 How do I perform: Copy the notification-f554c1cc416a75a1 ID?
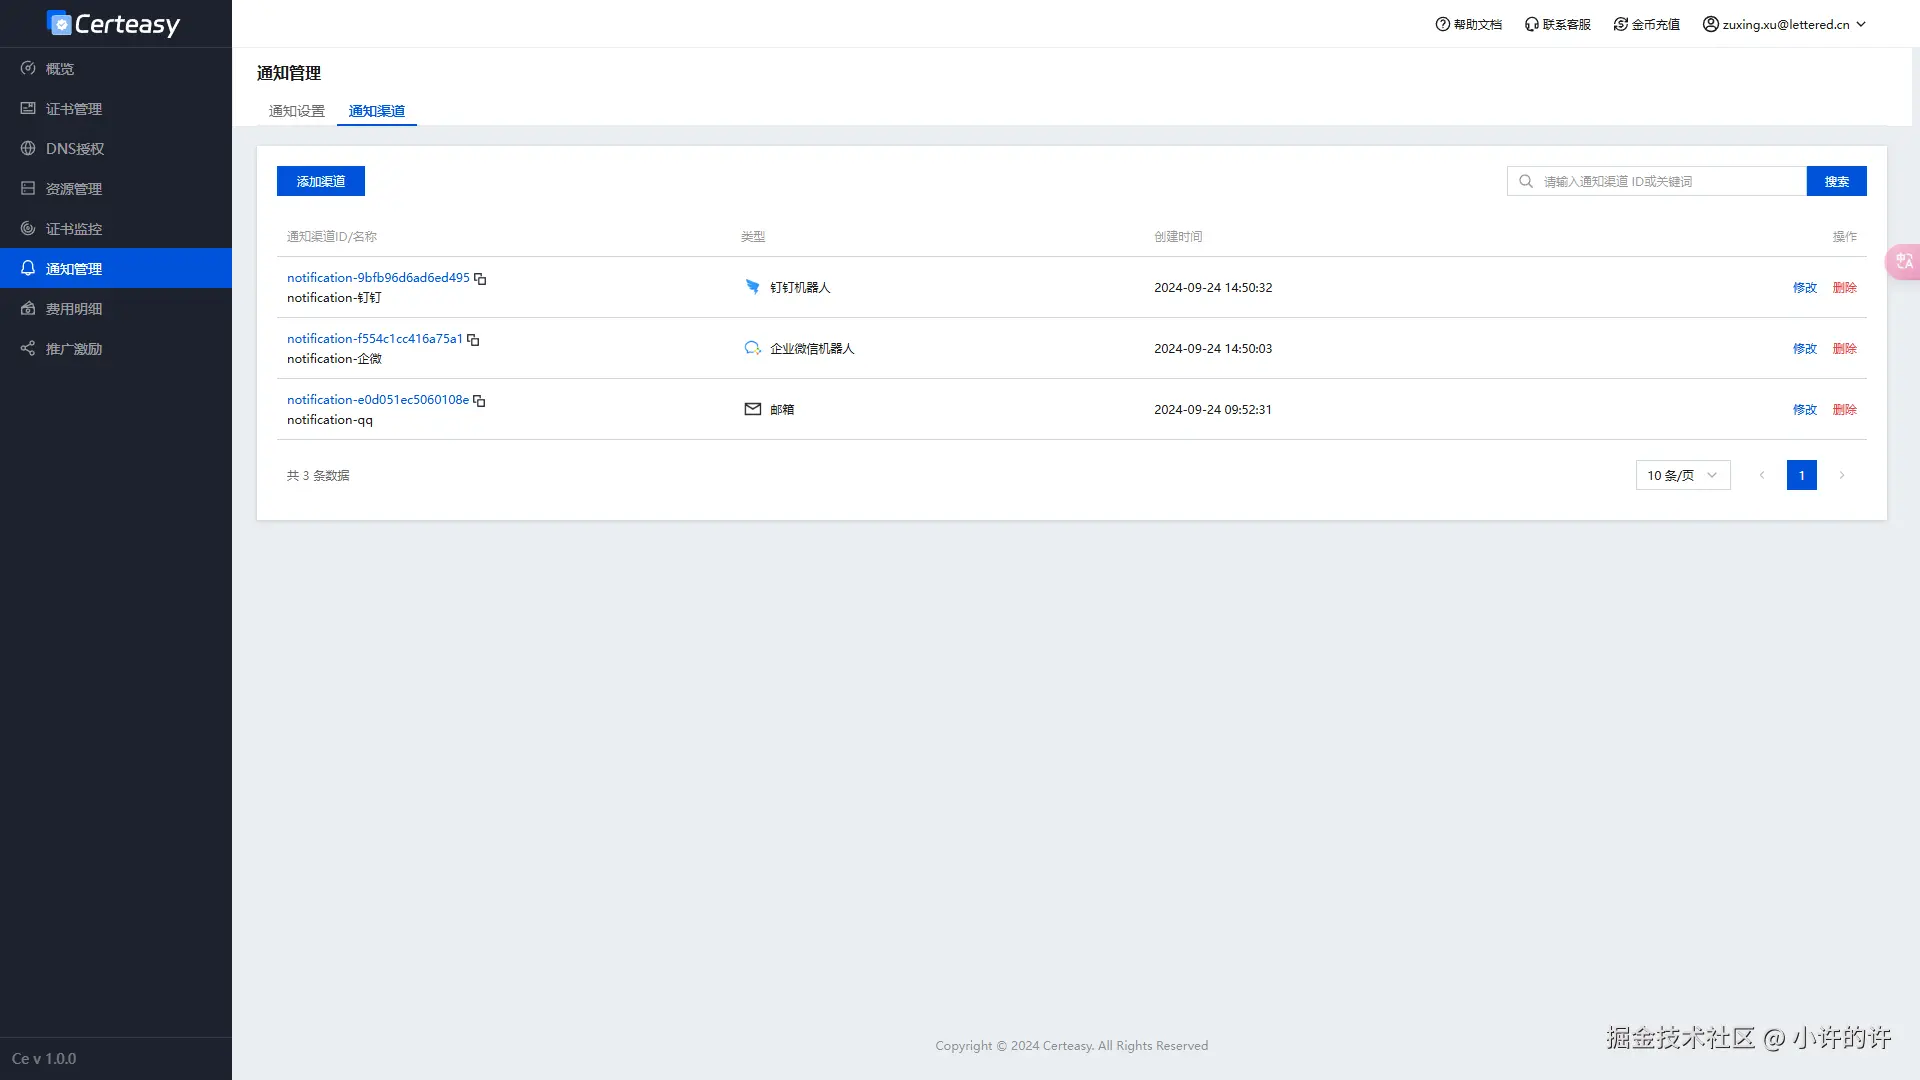[473, 340]
